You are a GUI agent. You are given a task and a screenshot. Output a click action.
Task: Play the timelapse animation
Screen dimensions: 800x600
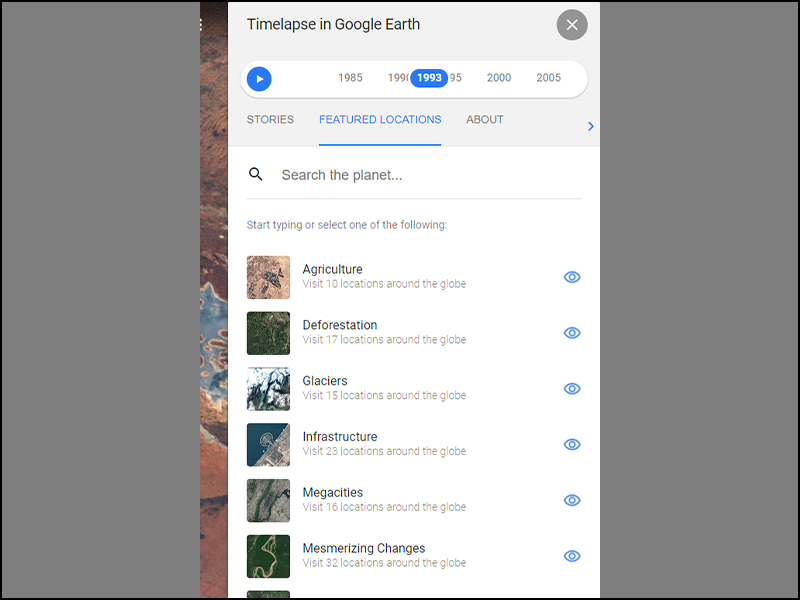259,79
